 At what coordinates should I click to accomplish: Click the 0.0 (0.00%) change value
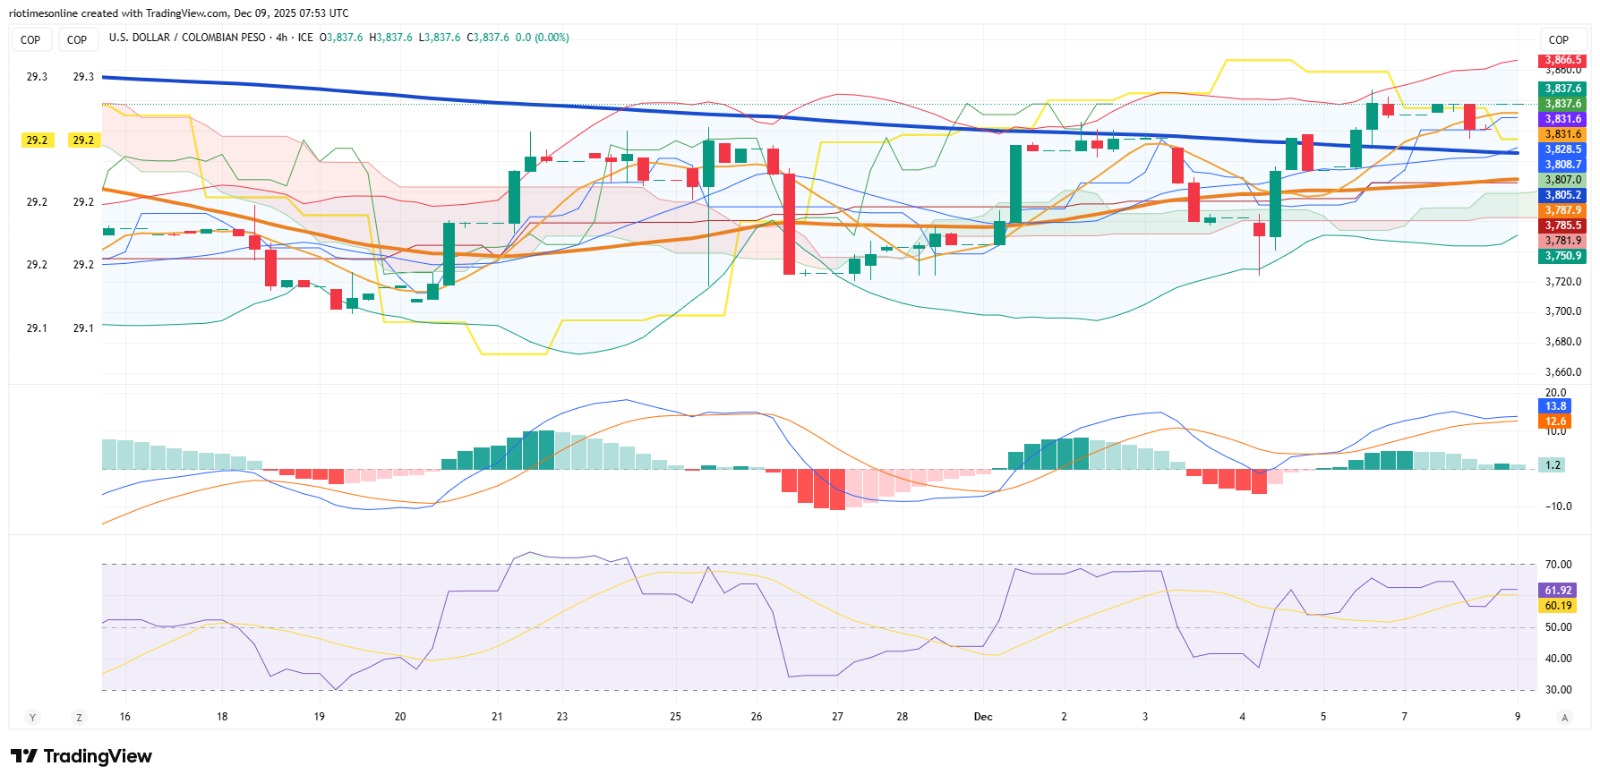[x=542, y=38]
